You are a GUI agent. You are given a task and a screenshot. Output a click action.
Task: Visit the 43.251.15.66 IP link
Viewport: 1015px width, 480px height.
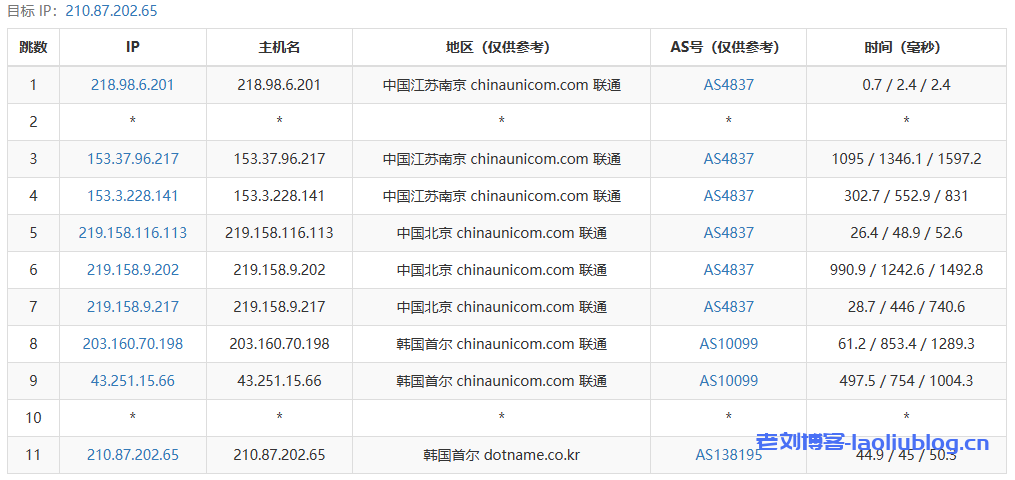coord(132,381)
